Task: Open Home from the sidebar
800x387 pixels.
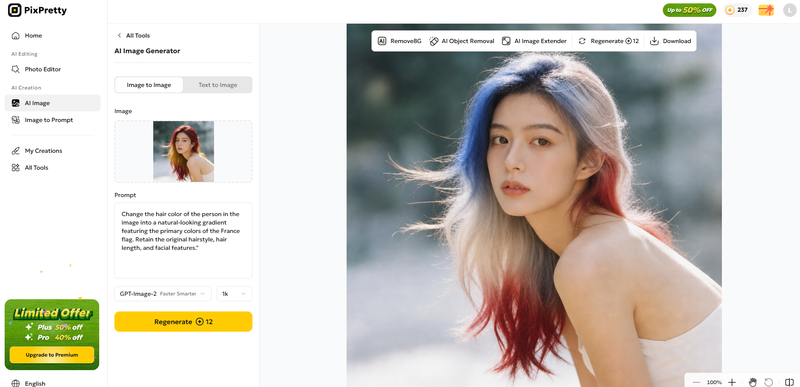Action: pos(53,36)
